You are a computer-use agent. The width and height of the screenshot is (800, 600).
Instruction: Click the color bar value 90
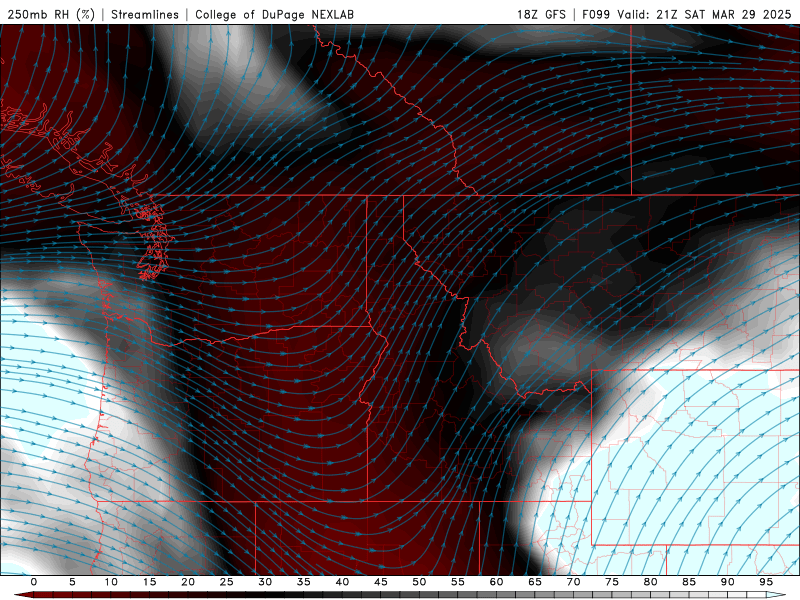(728, 582)
